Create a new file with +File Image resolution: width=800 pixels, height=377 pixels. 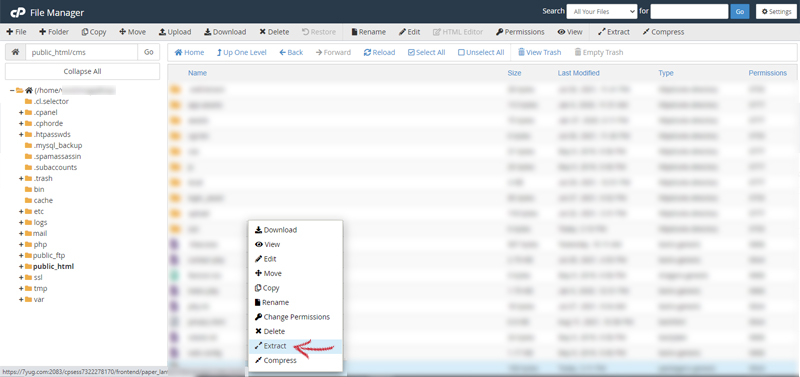click(16, 32)
